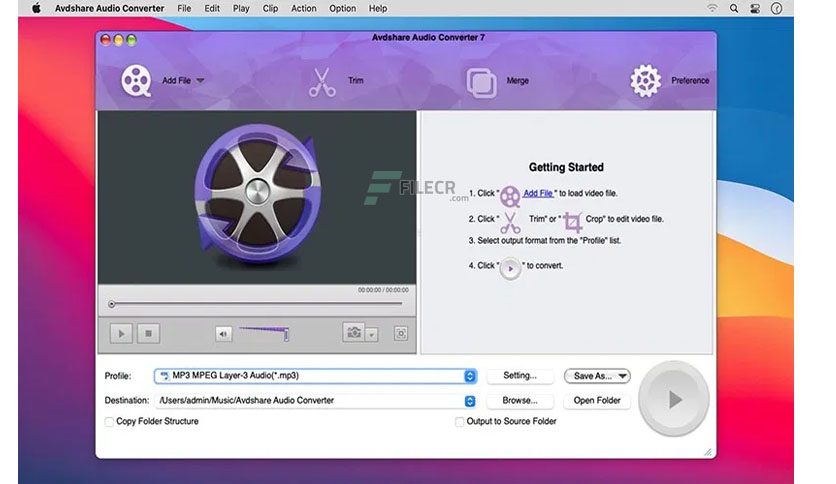The height and width of the screenshot is (484, 836).
Task: Open Preference gear icon
Action: pyautogui.click(x=646, y=81)
